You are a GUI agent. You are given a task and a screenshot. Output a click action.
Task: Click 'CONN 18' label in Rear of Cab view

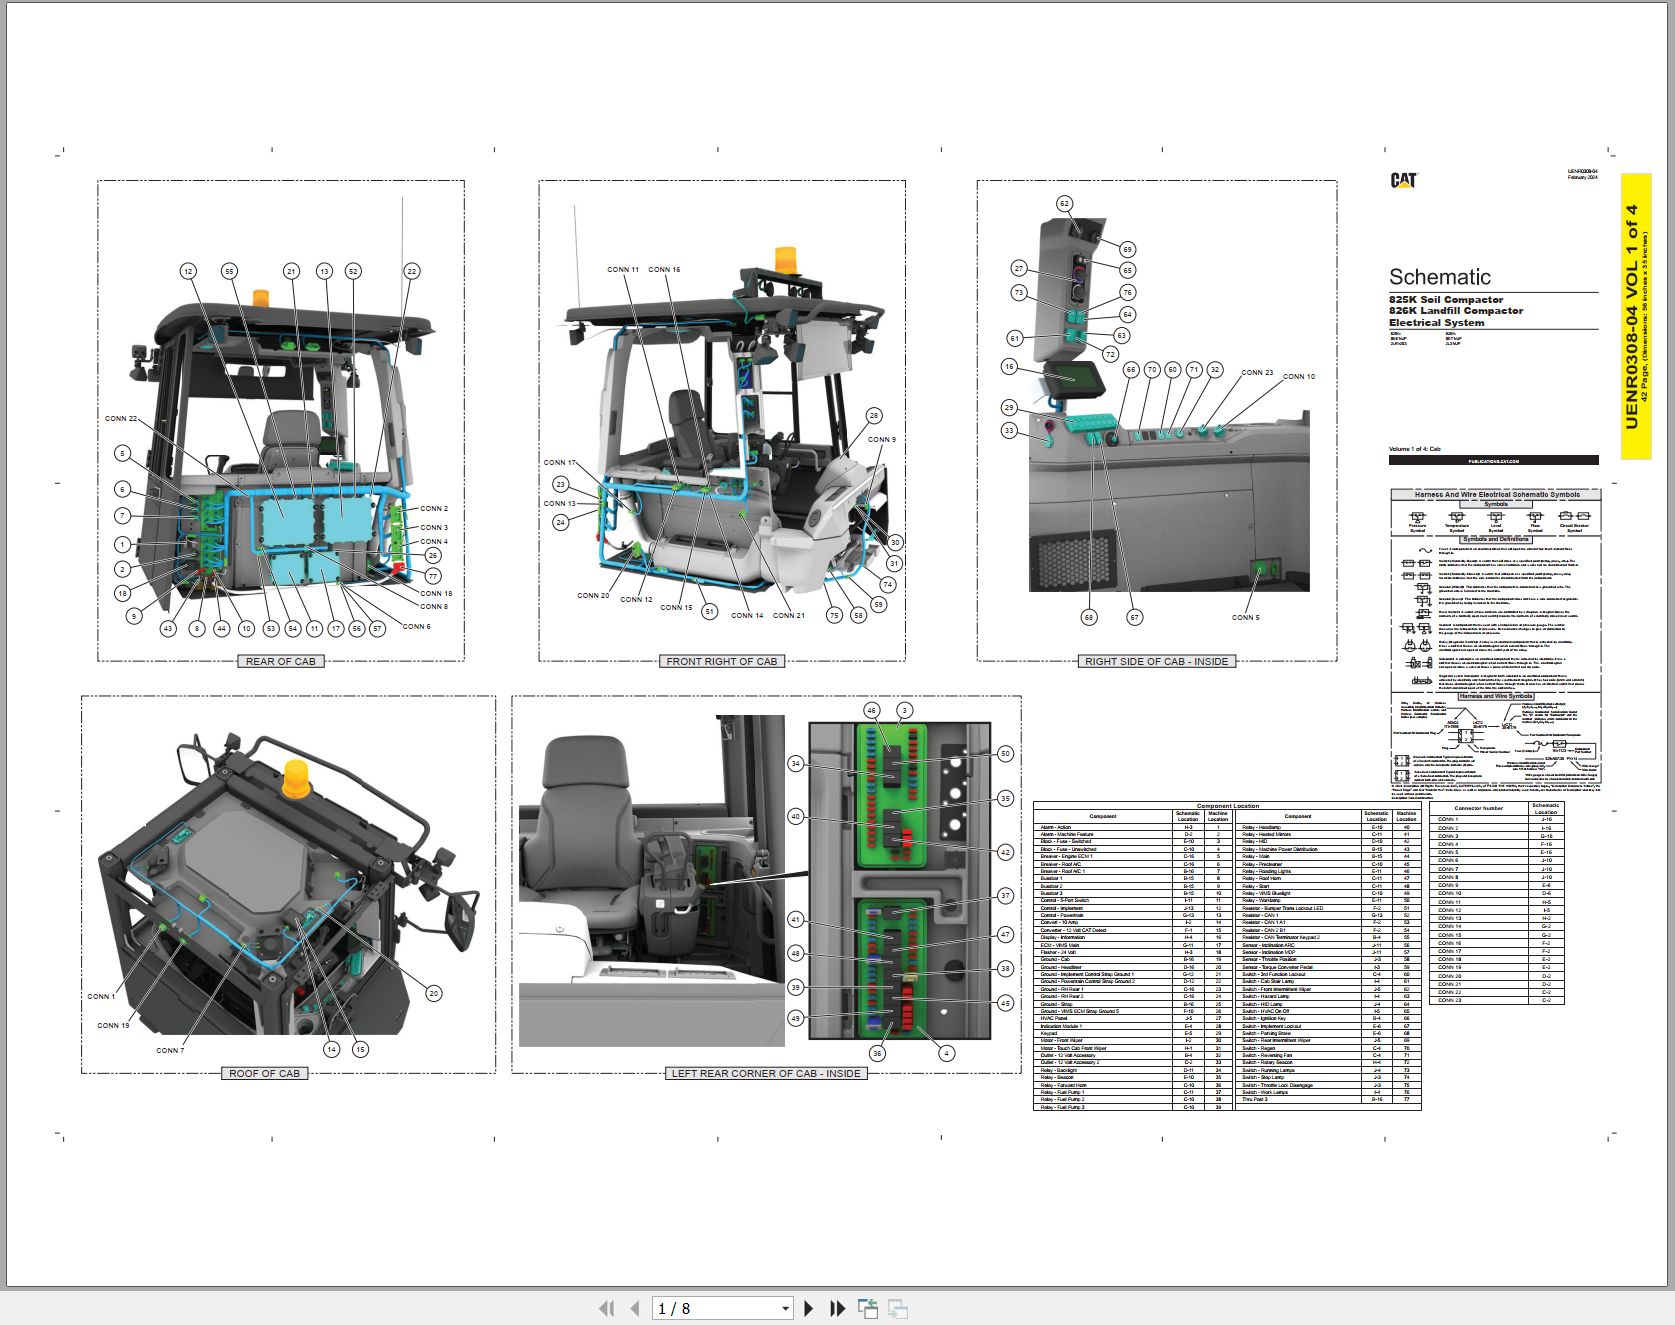pyautogui.click(x=436, y=593)
